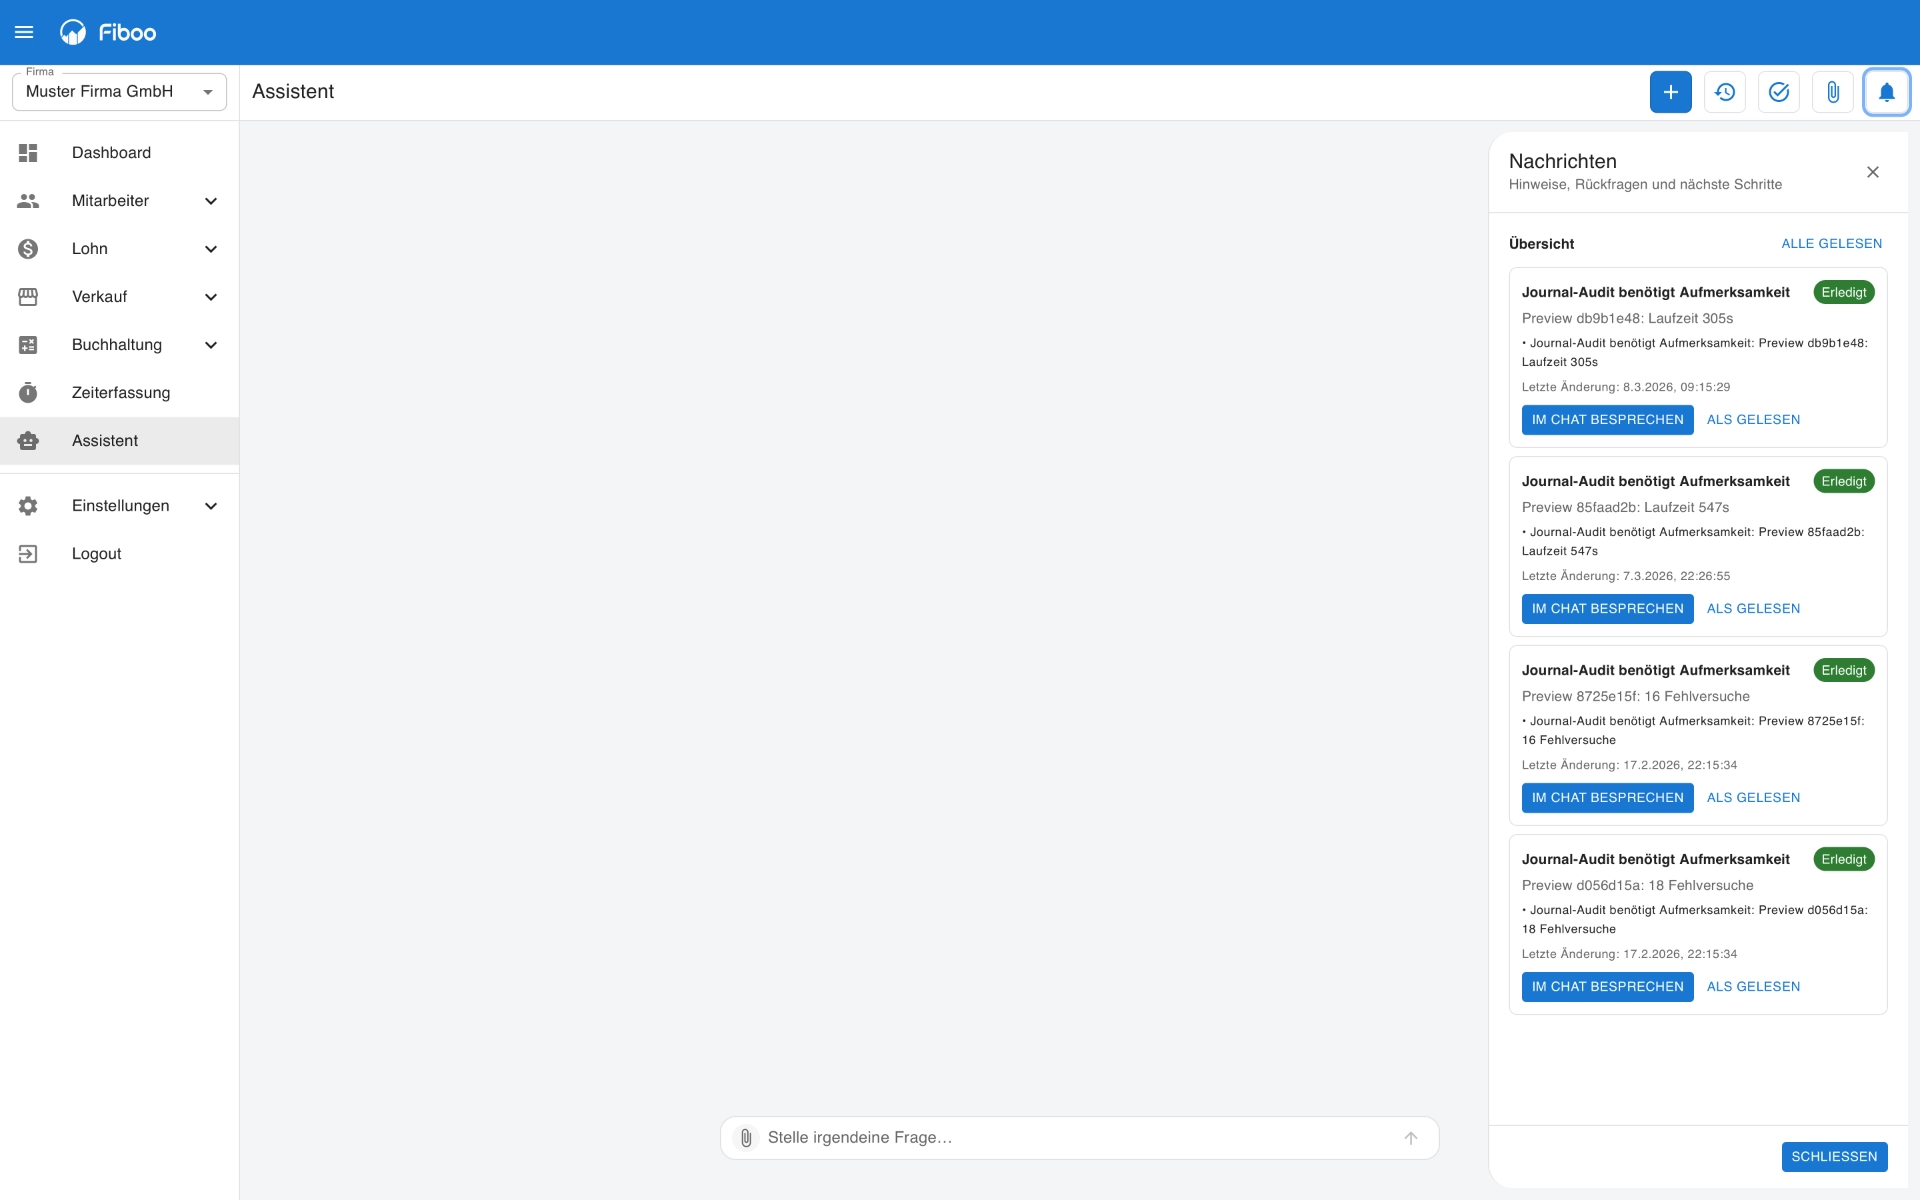Focus the 'Stelle irgendeine Frage' input field
The image size is (1920, 1200).
(x=1078, y=1138)
